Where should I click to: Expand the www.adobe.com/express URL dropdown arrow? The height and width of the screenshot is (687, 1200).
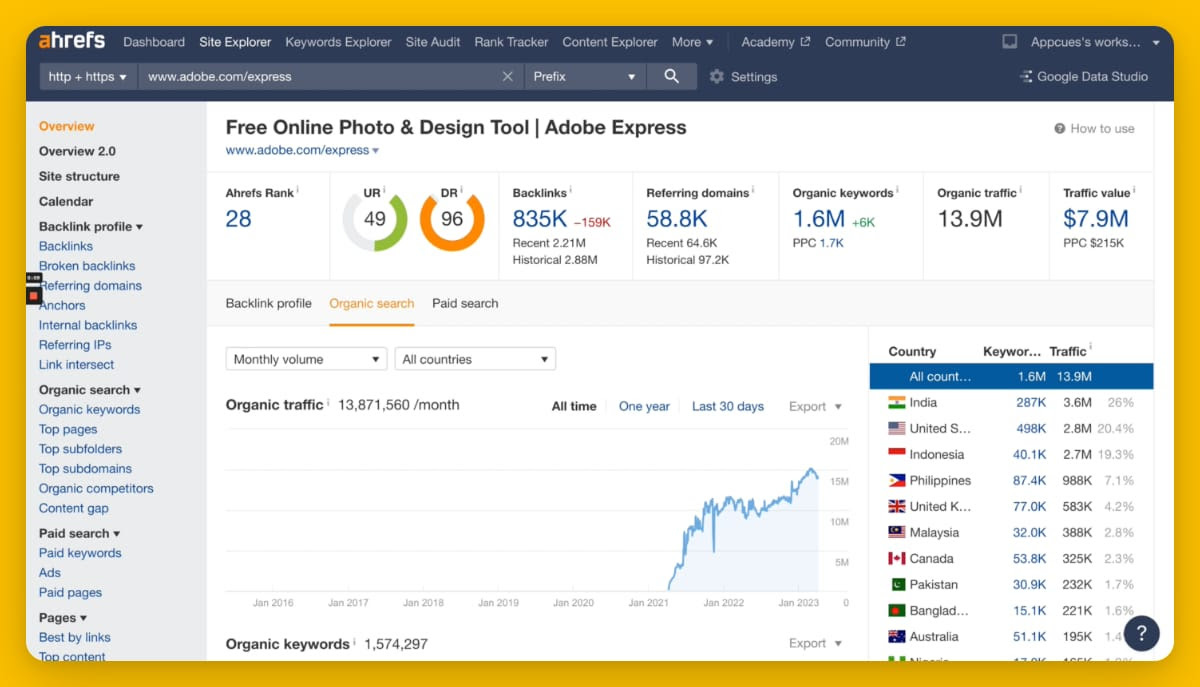376,151
